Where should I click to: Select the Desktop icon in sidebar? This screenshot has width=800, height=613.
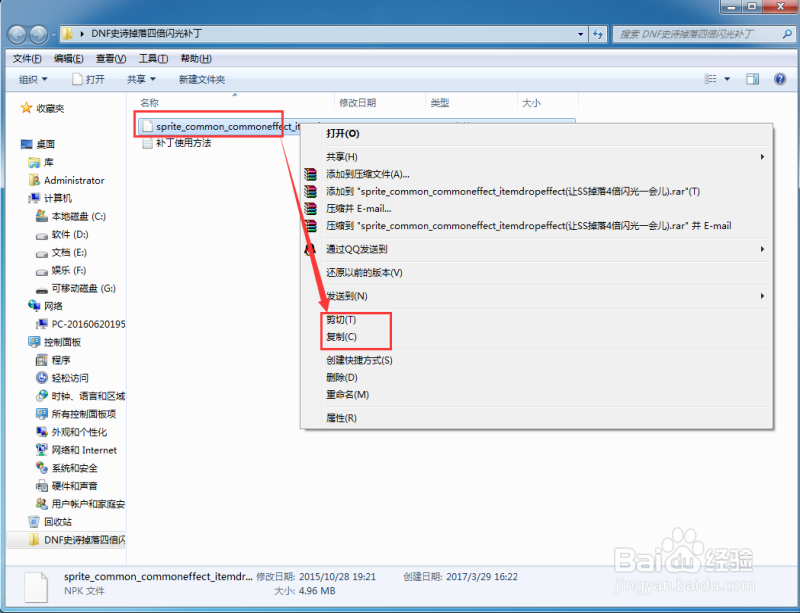coord(27,144)
